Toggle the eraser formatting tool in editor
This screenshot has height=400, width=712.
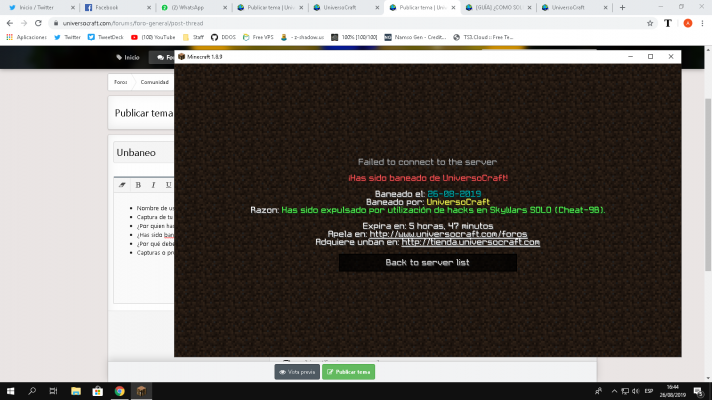pos(122,185)
